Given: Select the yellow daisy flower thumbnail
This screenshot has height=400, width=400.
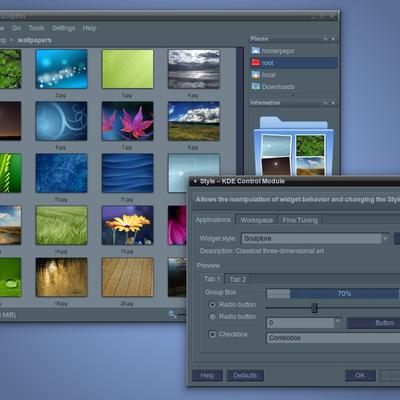Looking at the screenshot, I should click(x=128, y=225).
